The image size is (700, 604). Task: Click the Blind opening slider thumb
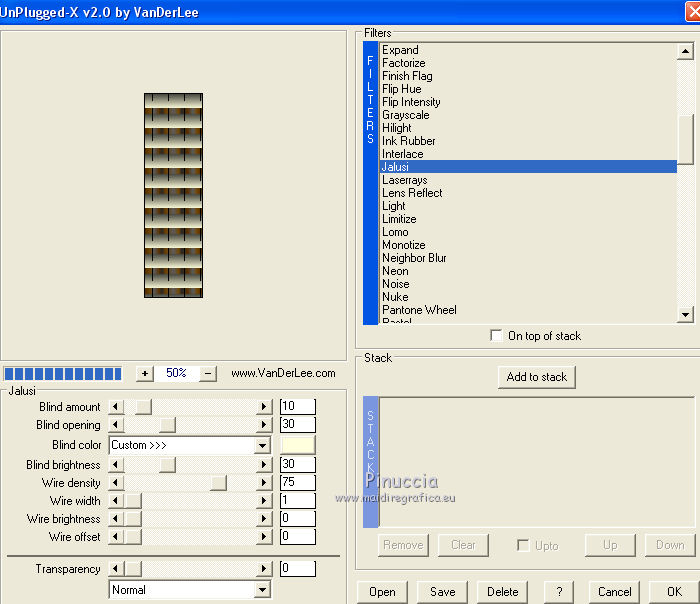click(x=167, y=425)
